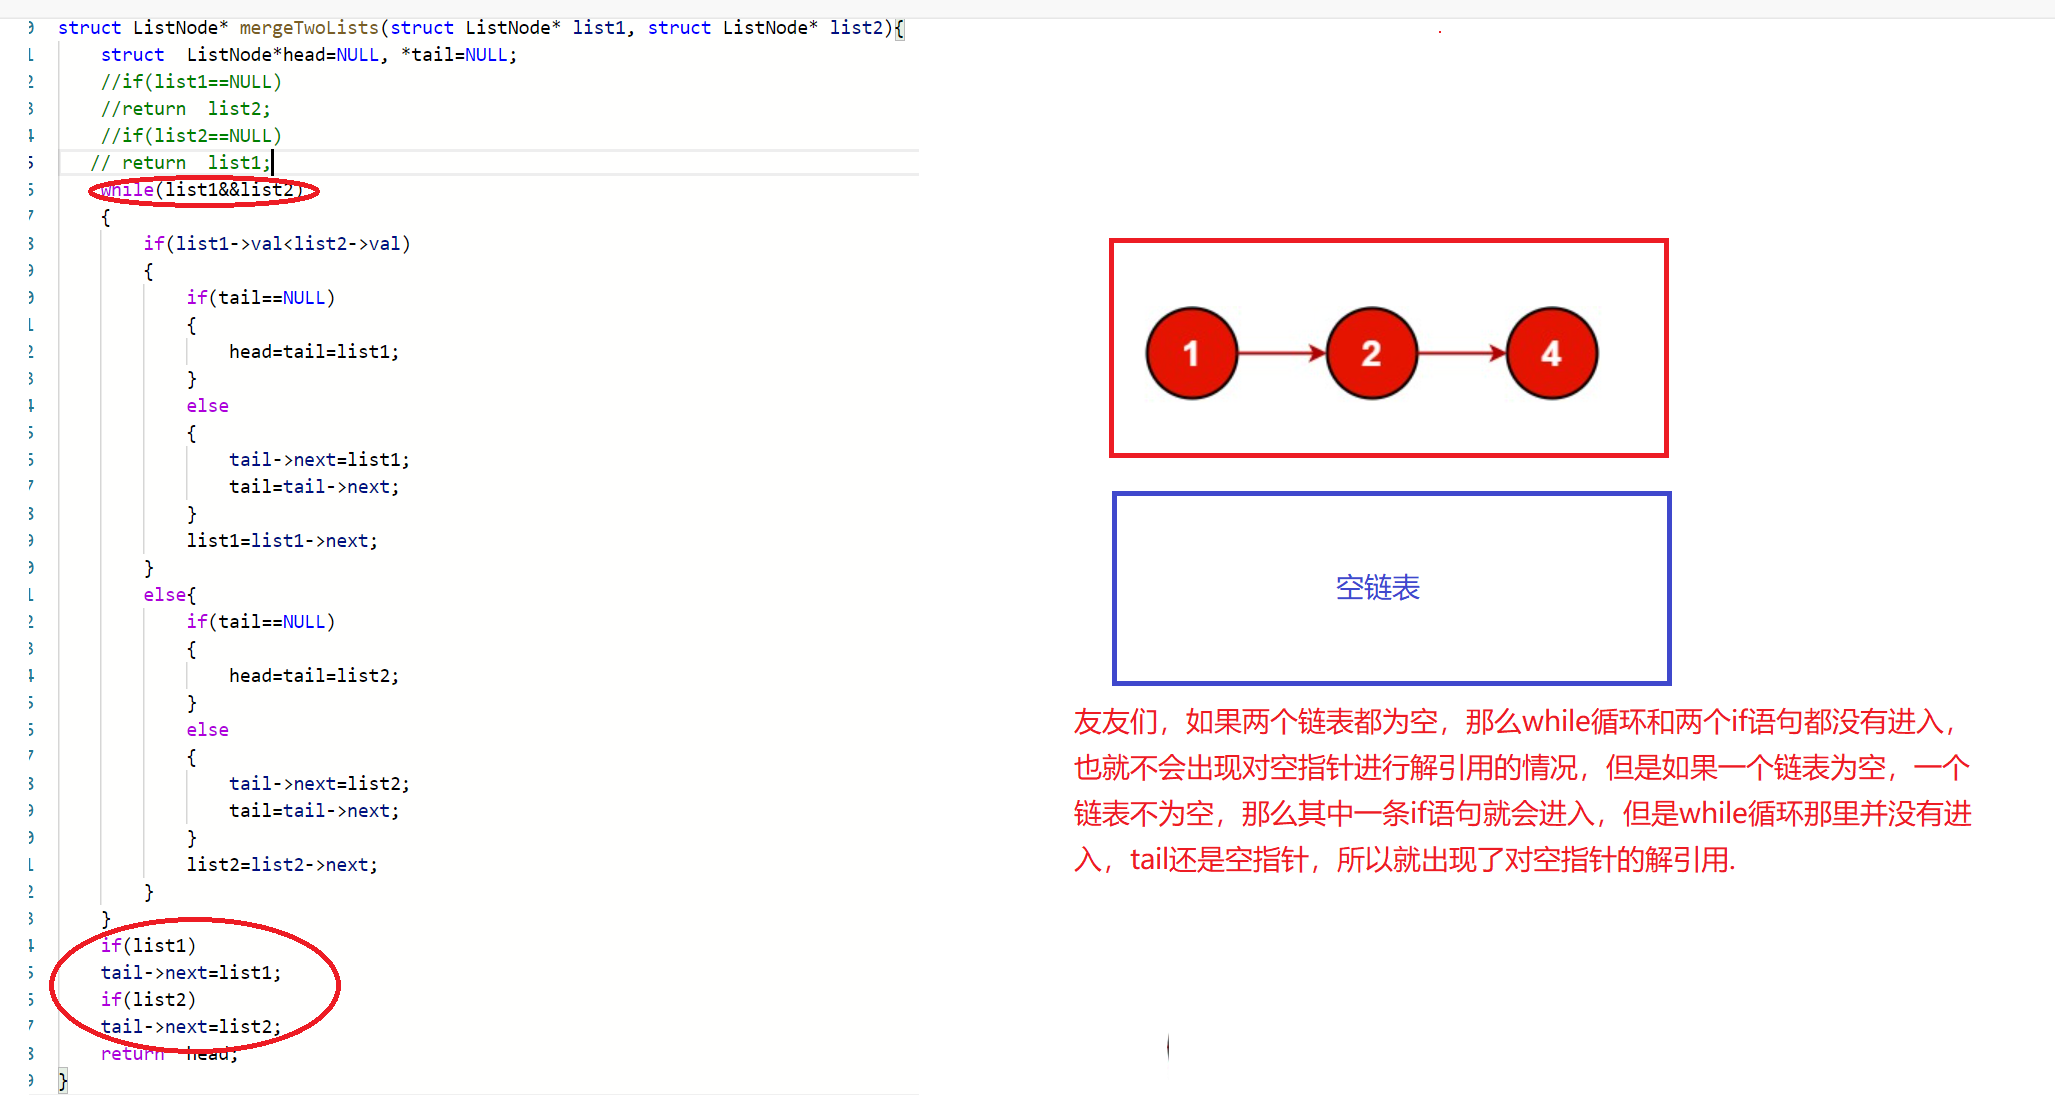Click the 空链表 label in the blue box
This screenshot has width=2055, height=1098.
pyautogui.click(x=1377, y=588)
